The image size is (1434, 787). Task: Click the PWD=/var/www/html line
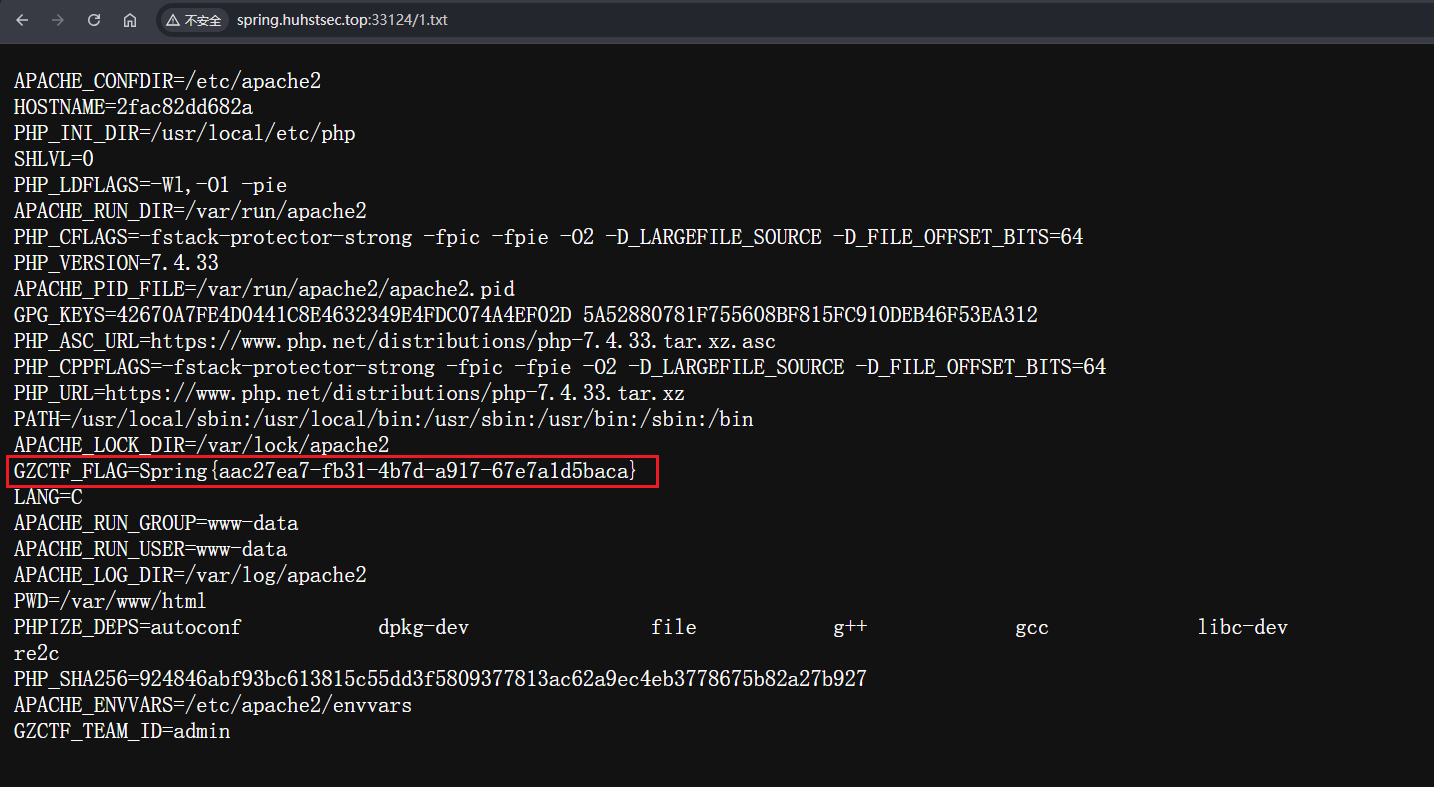110,601
